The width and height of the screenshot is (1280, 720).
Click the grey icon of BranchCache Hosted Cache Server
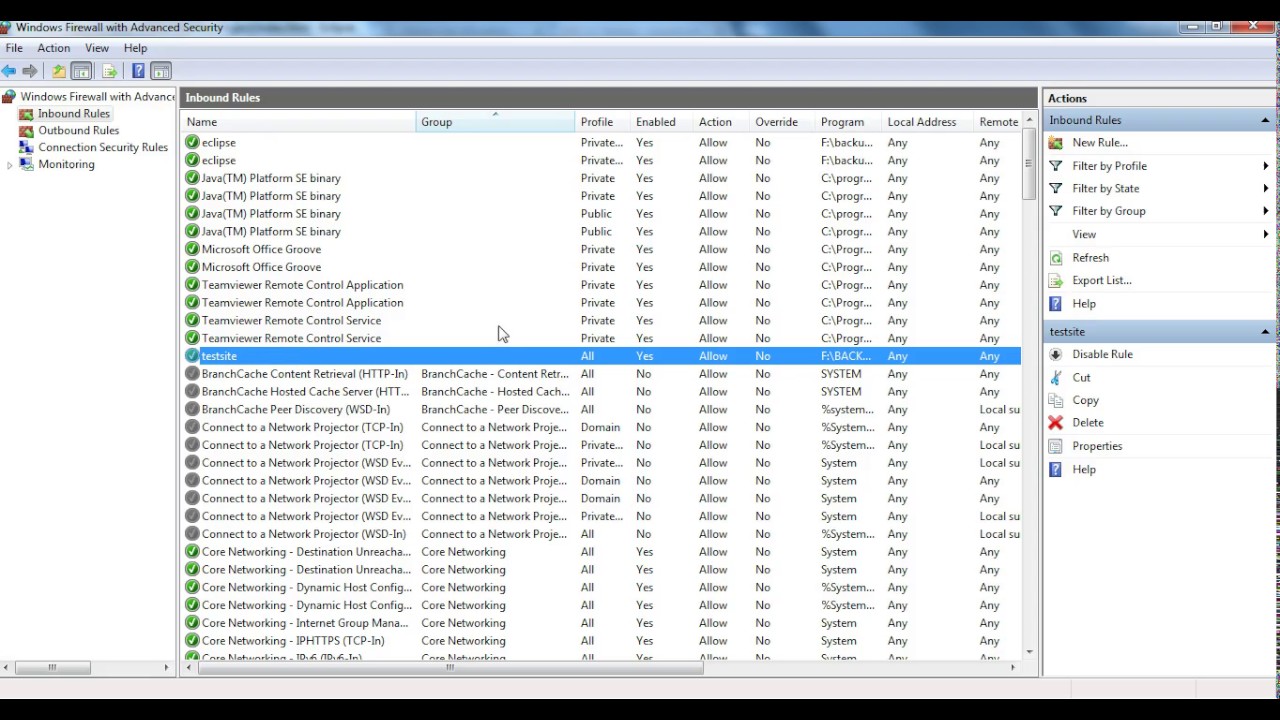pyautogui.click(x=192, y=392)
